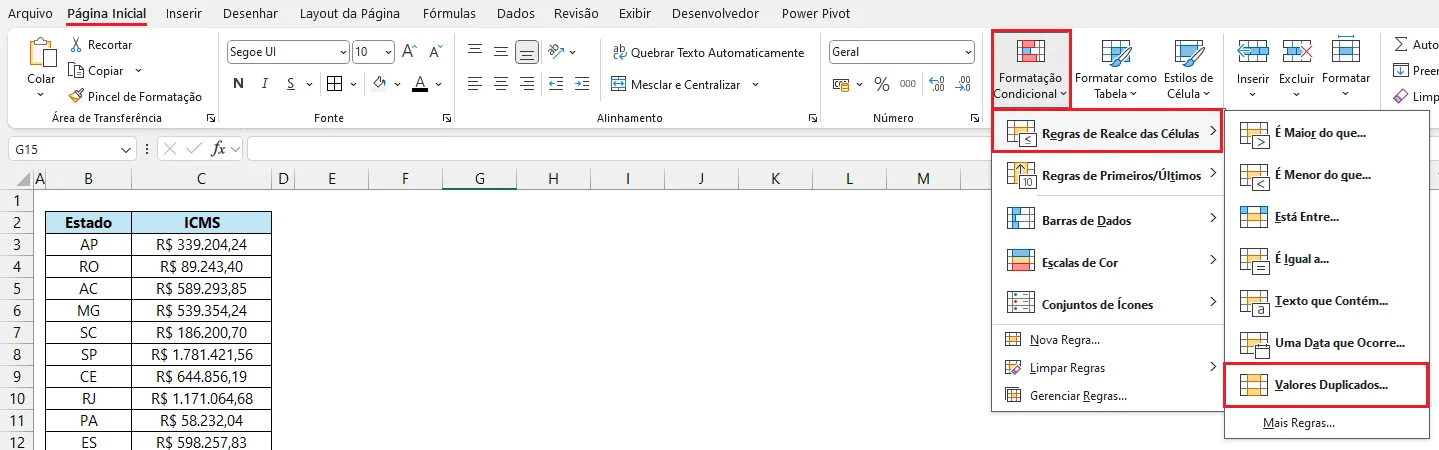The height and width of the screenshot is (450, 1439).
Task: Align text to middle vertically
Action: pyautogui.click(x=501, y=52)
